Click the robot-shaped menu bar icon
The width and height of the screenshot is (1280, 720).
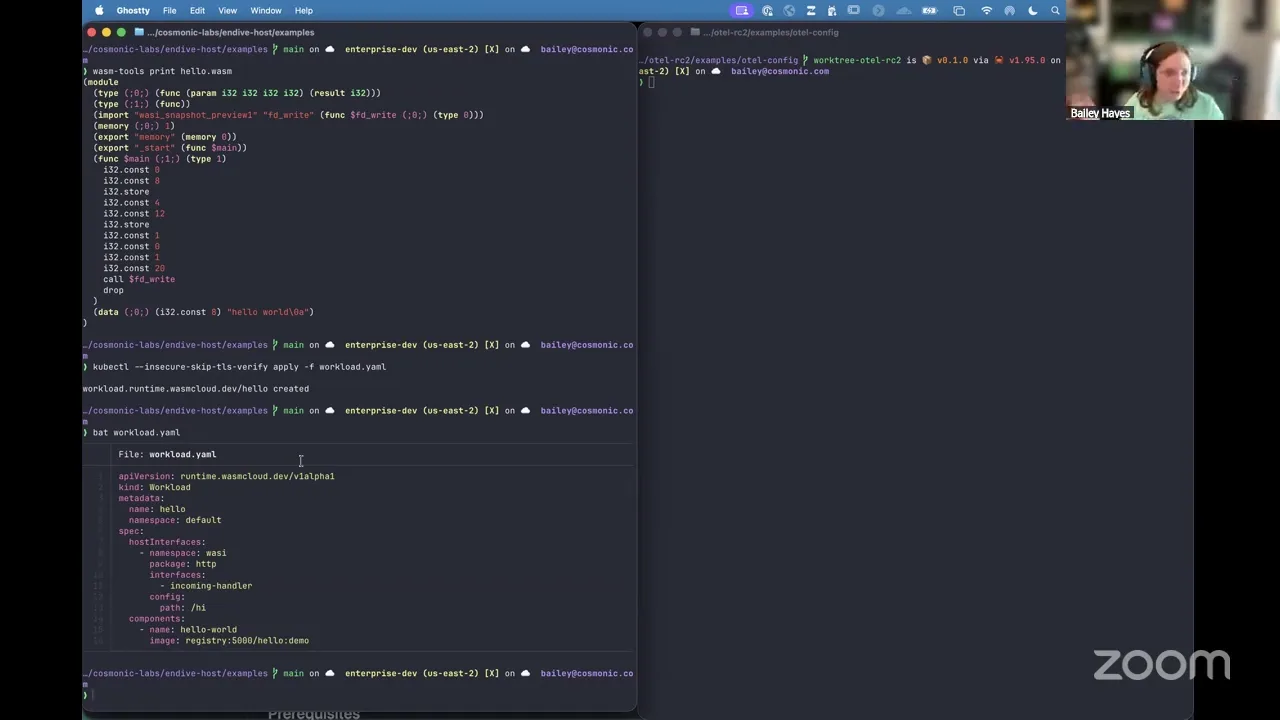pyautogui.click(x=831, y=10)
